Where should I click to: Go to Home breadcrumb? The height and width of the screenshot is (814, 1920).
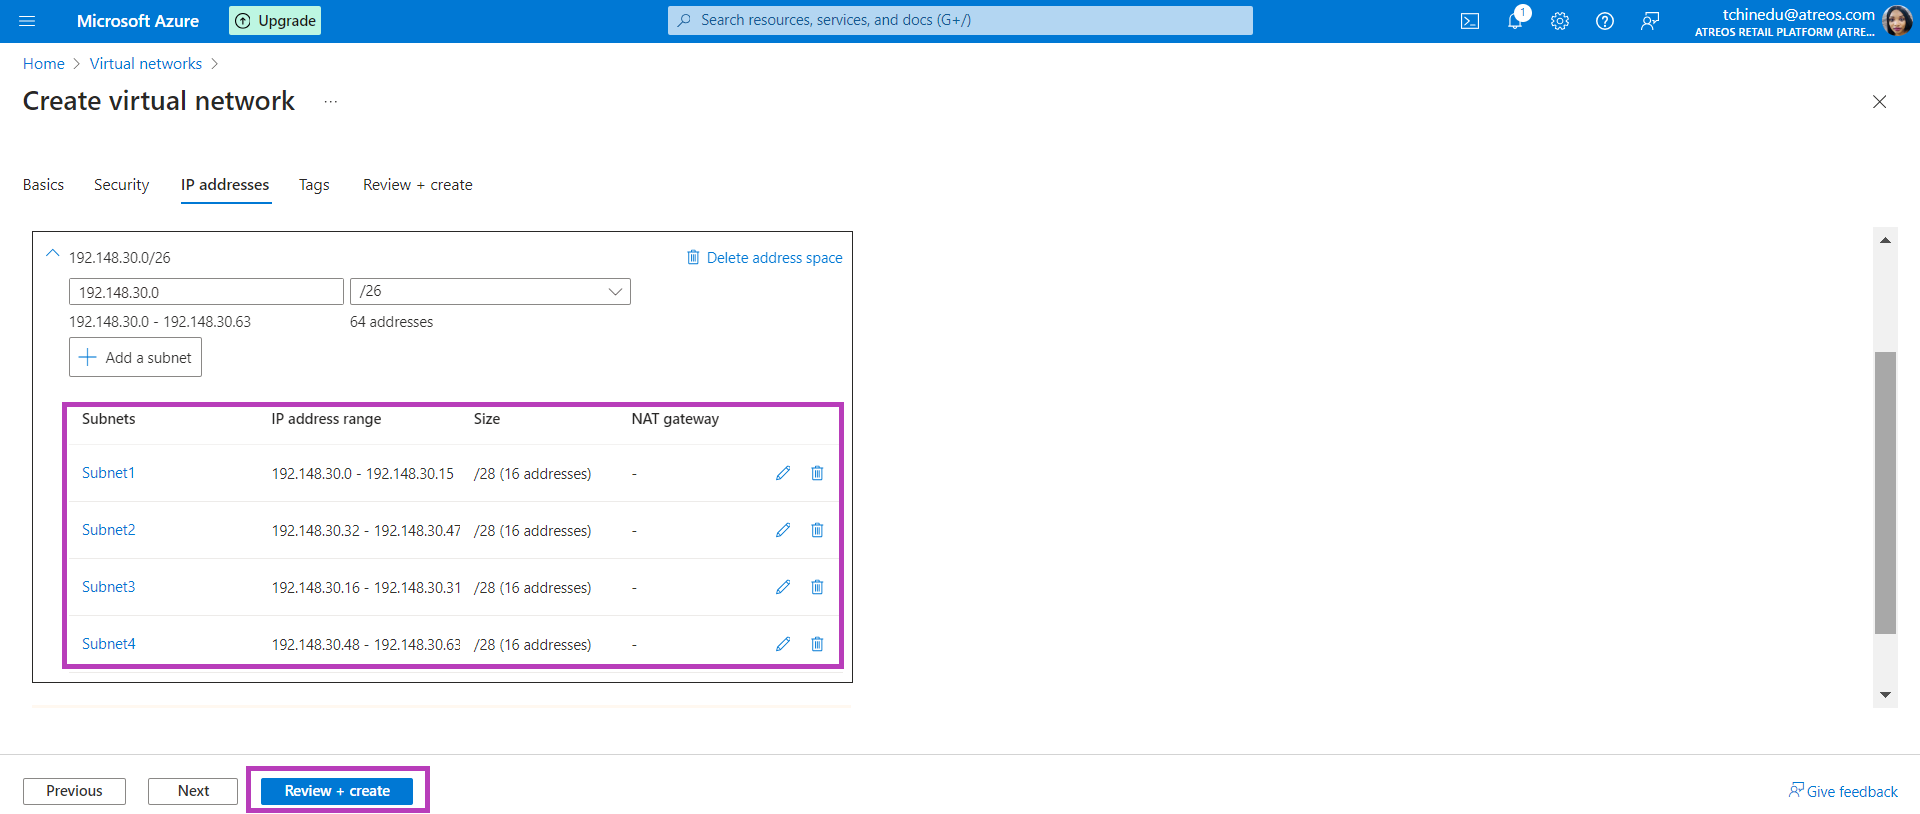(x=44, y=64)
